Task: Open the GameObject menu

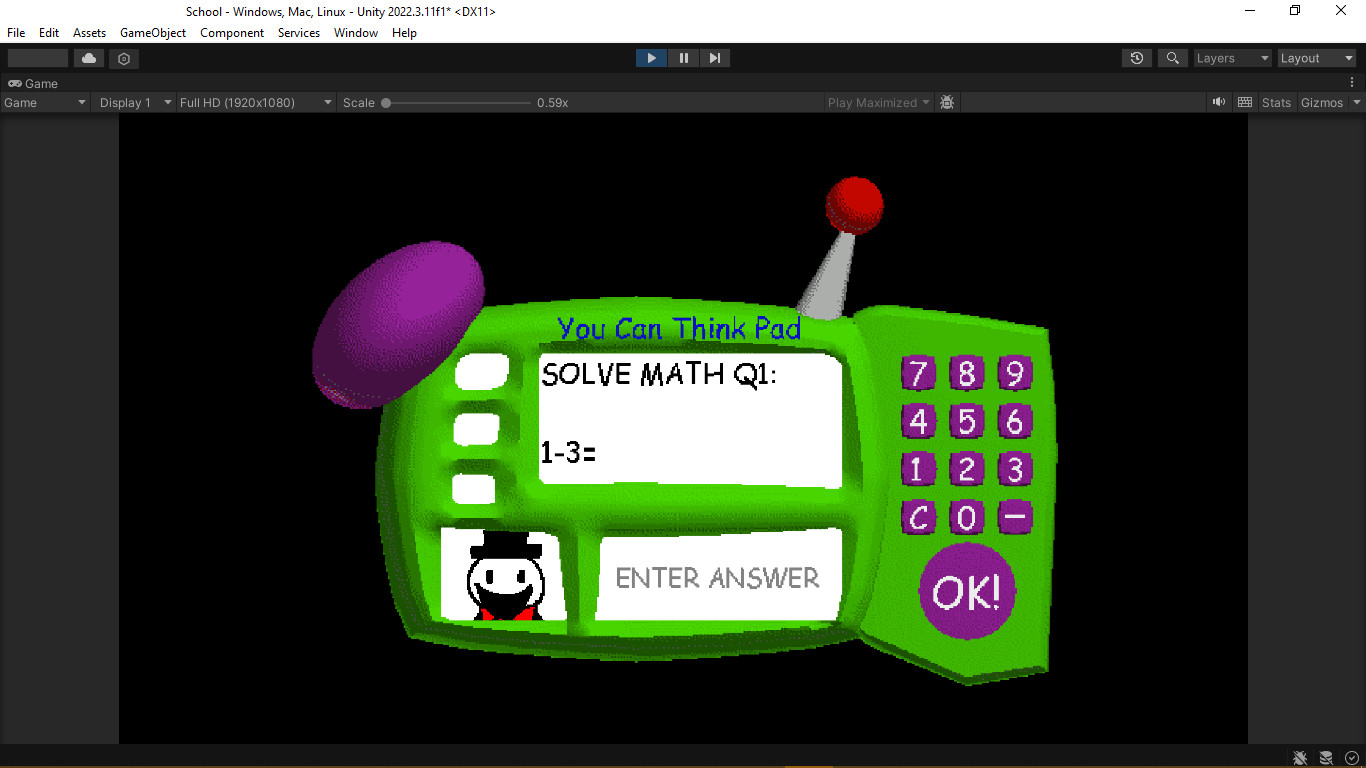Action: click(x=153, y=33)
